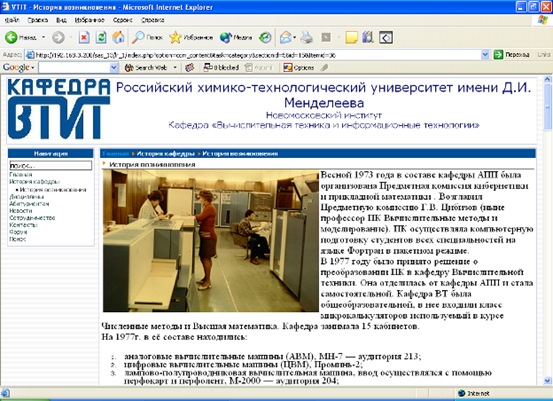Click the grey Forward arrow button

click(x=58, y=37)
